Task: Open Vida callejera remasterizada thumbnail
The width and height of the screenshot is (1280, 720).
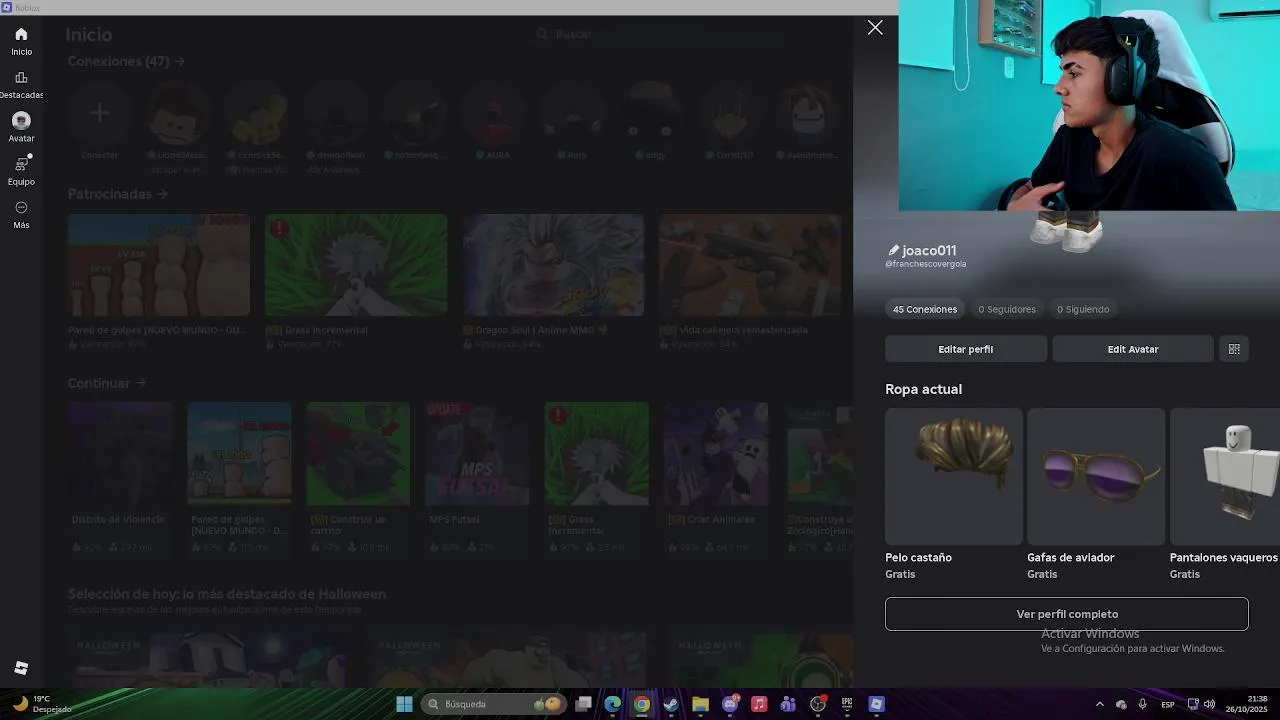Action: tap(750, 265)
